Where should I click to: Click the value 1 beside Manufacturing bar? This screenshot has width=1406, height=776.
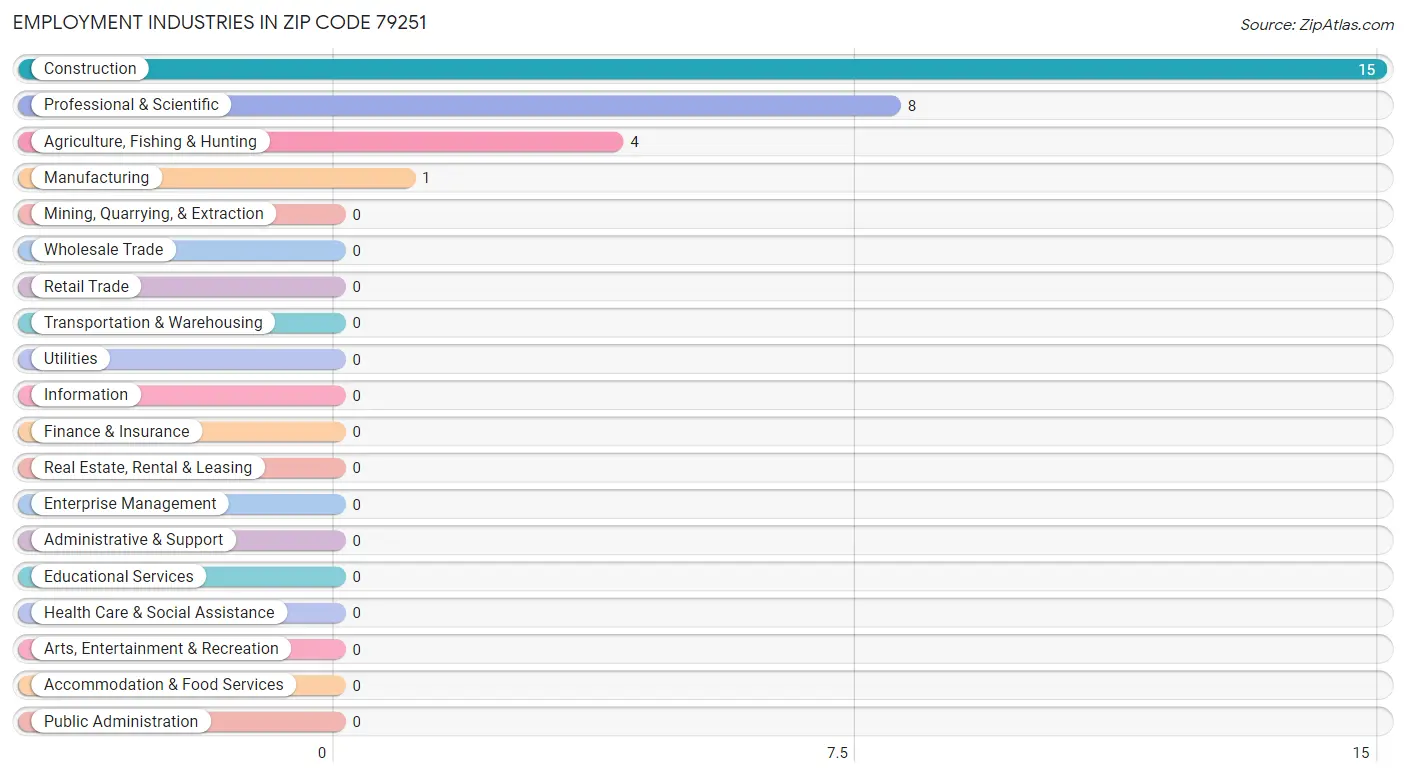click(426, 178)
